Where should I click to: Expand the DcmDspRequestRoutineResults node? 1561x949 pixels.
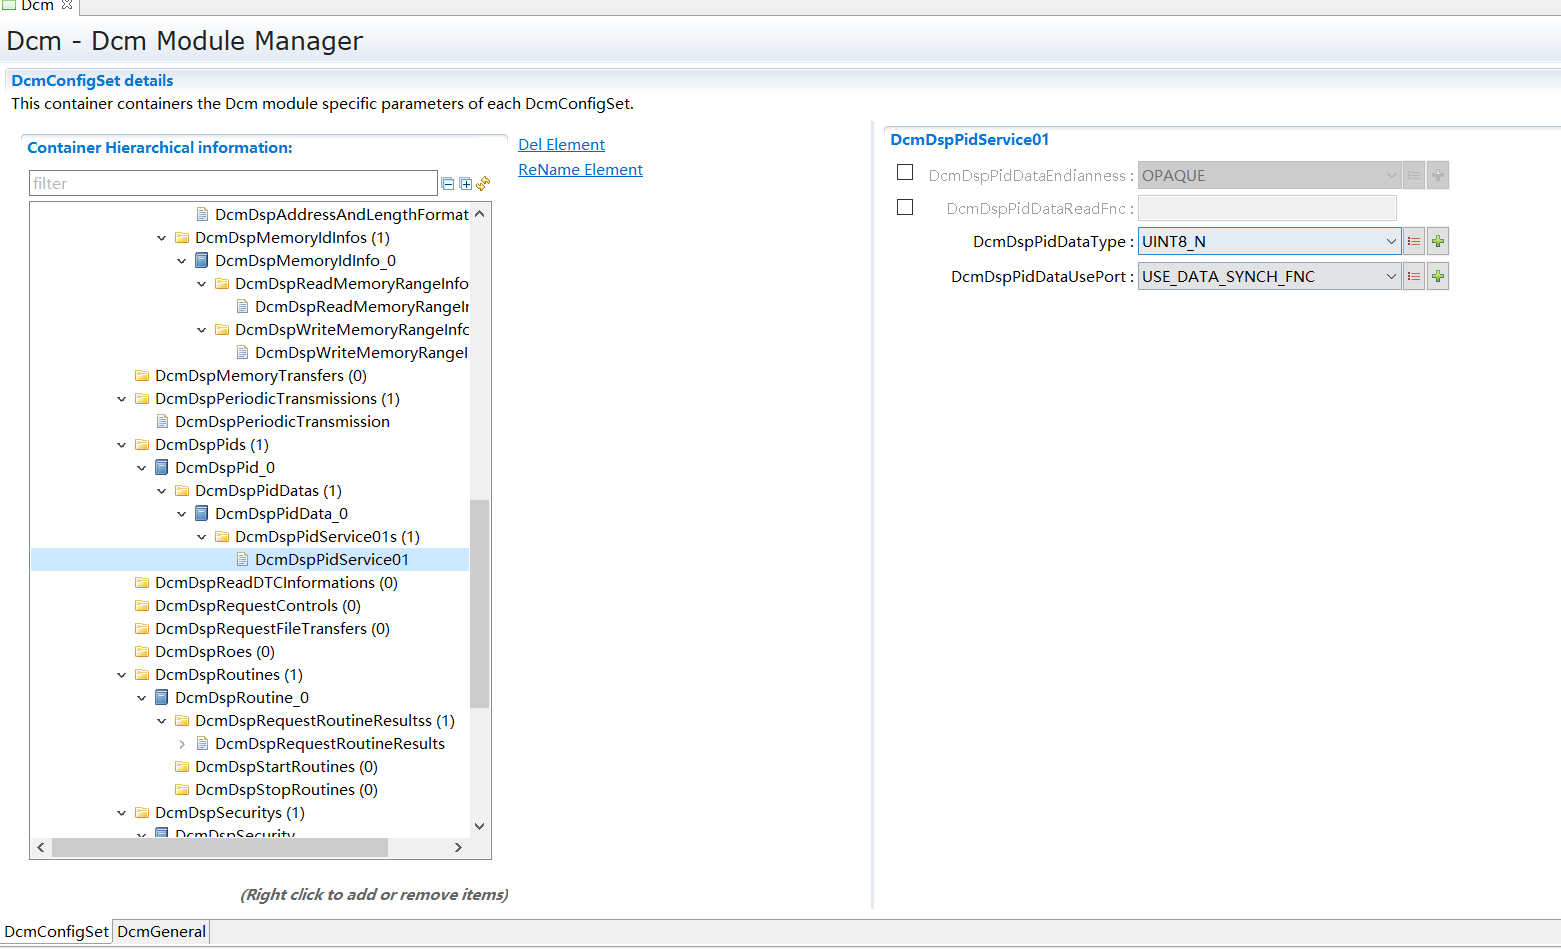(182, 744)
